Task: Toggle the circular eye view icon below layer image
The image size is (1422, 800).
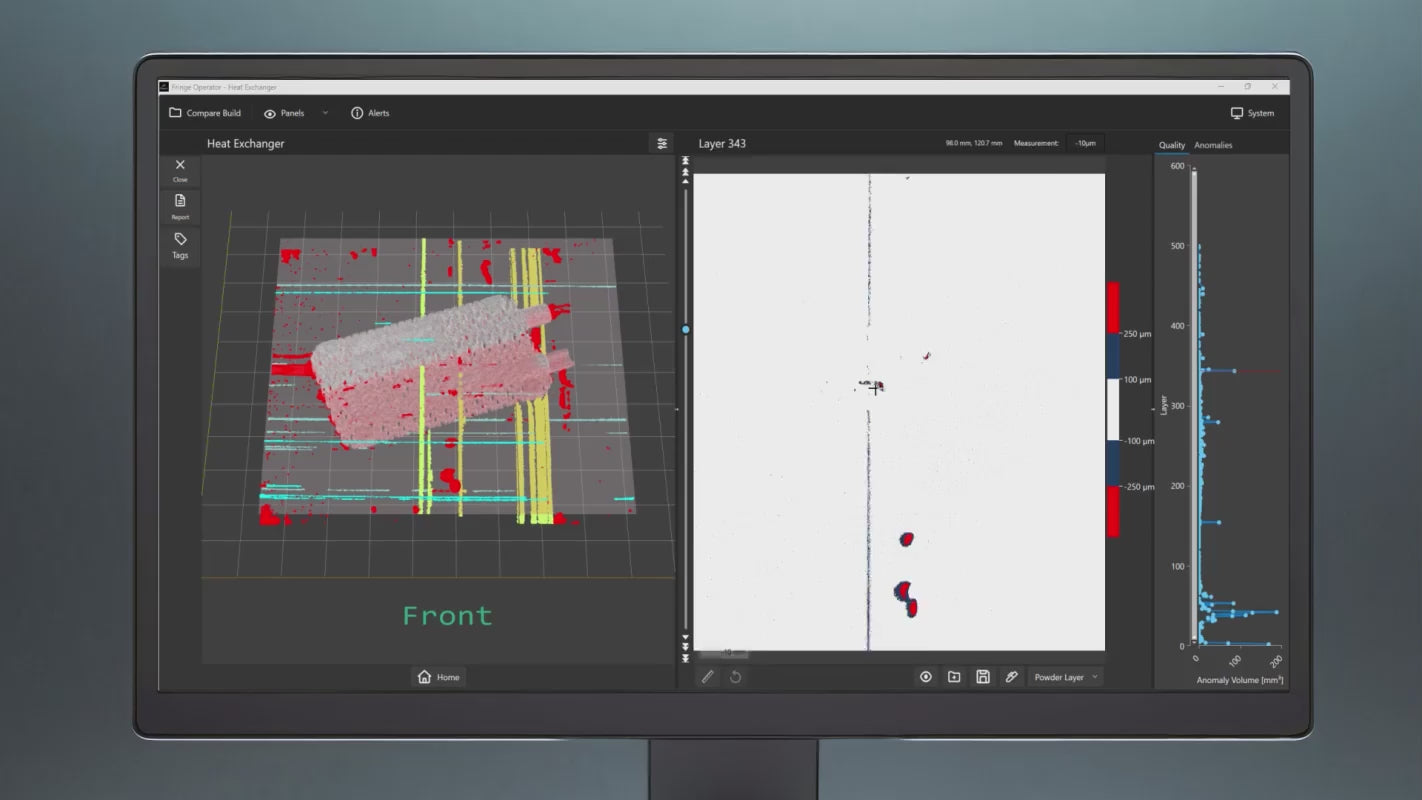Action: pos(926,677)
